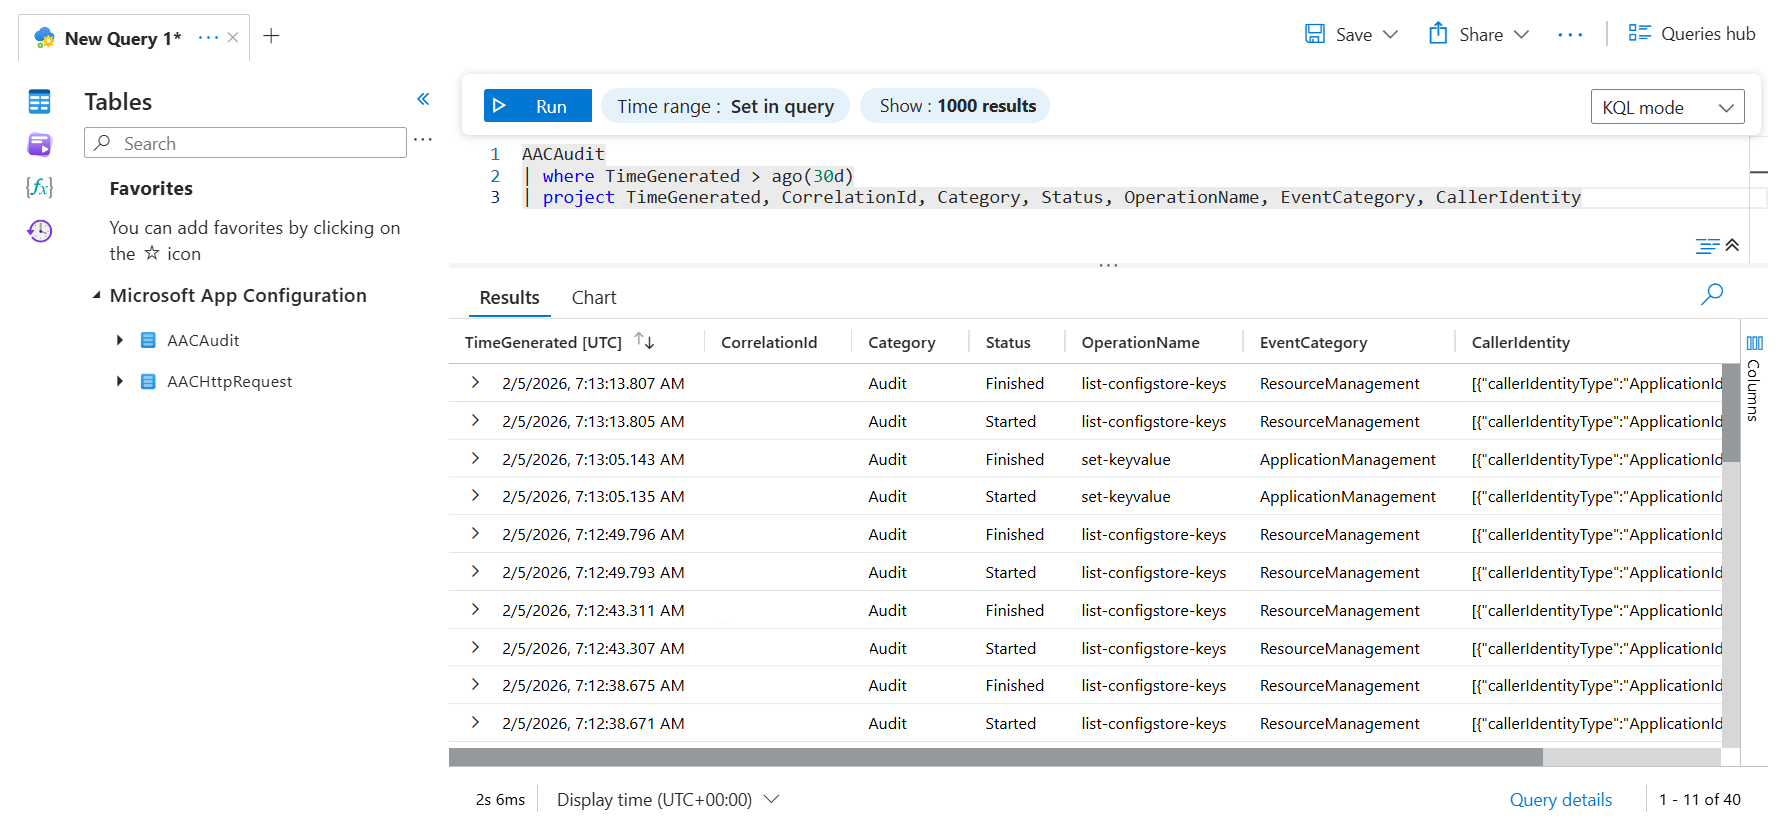
Task: Expand the AACAudit table node
Action: point(120,340)
